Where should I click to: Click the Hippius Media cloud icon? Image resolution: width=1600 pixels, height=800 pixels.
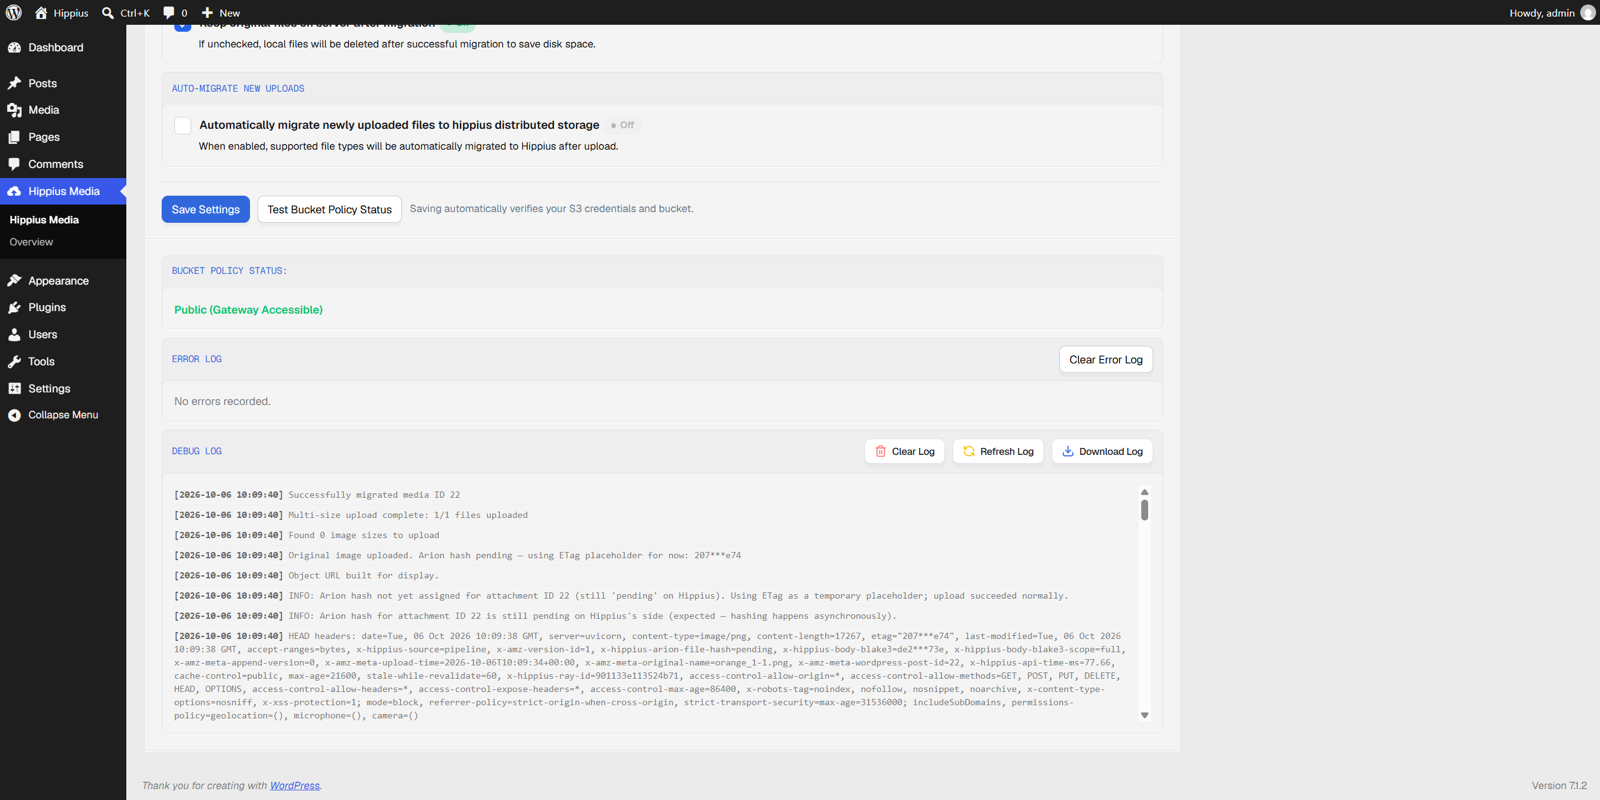pos(15,192)
